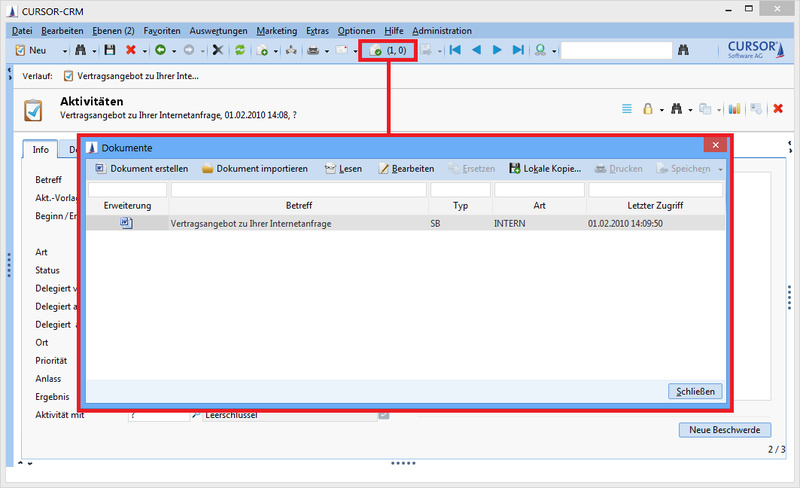Jump to first record with navigation arrow
800x488 pixels.
click(455, 50)
